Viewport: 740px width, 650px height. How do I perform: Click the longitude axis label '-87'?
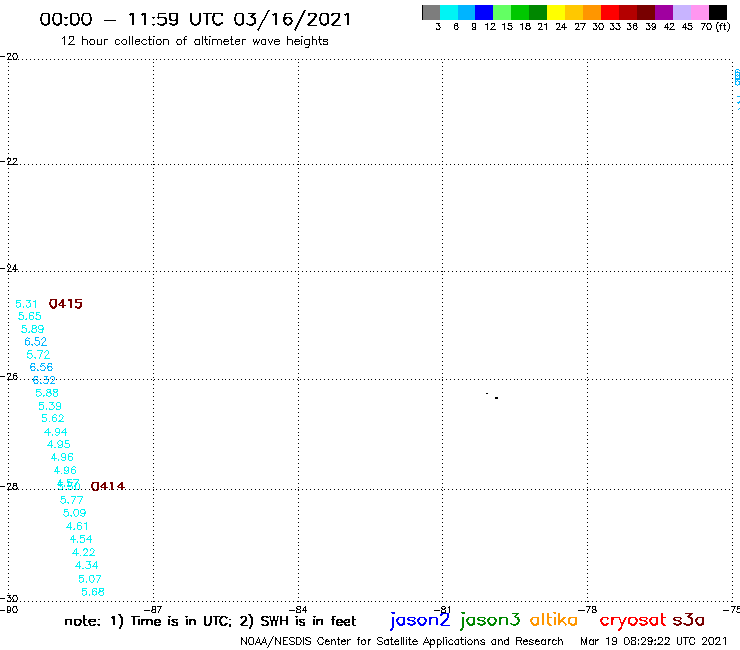click(x=153, y=609)
